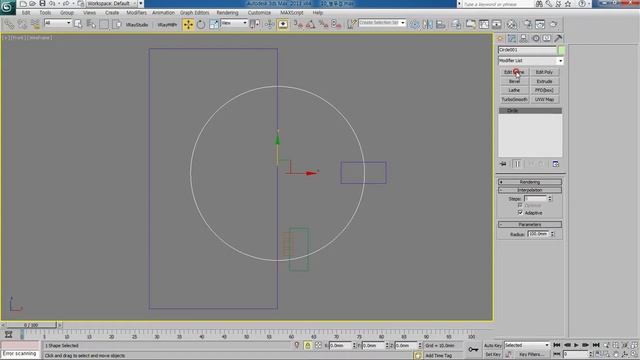Click the Select and Link icon
The width and height of the screenshot is (640, 360).
pos(9,24)
